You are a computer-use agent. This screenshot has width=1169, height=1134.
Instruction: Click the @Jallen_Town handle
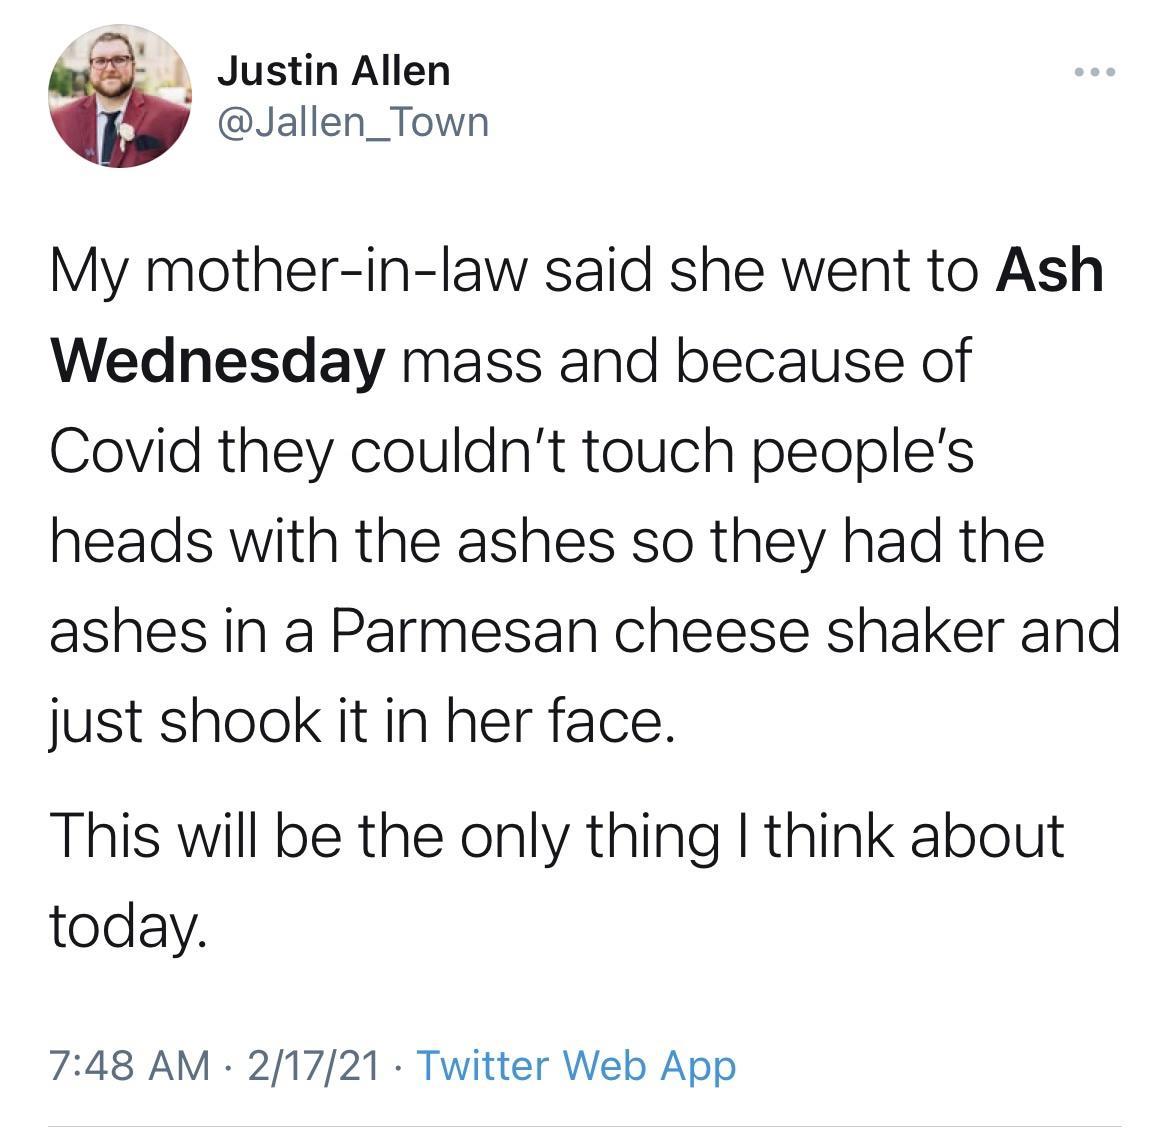point(353,122)
